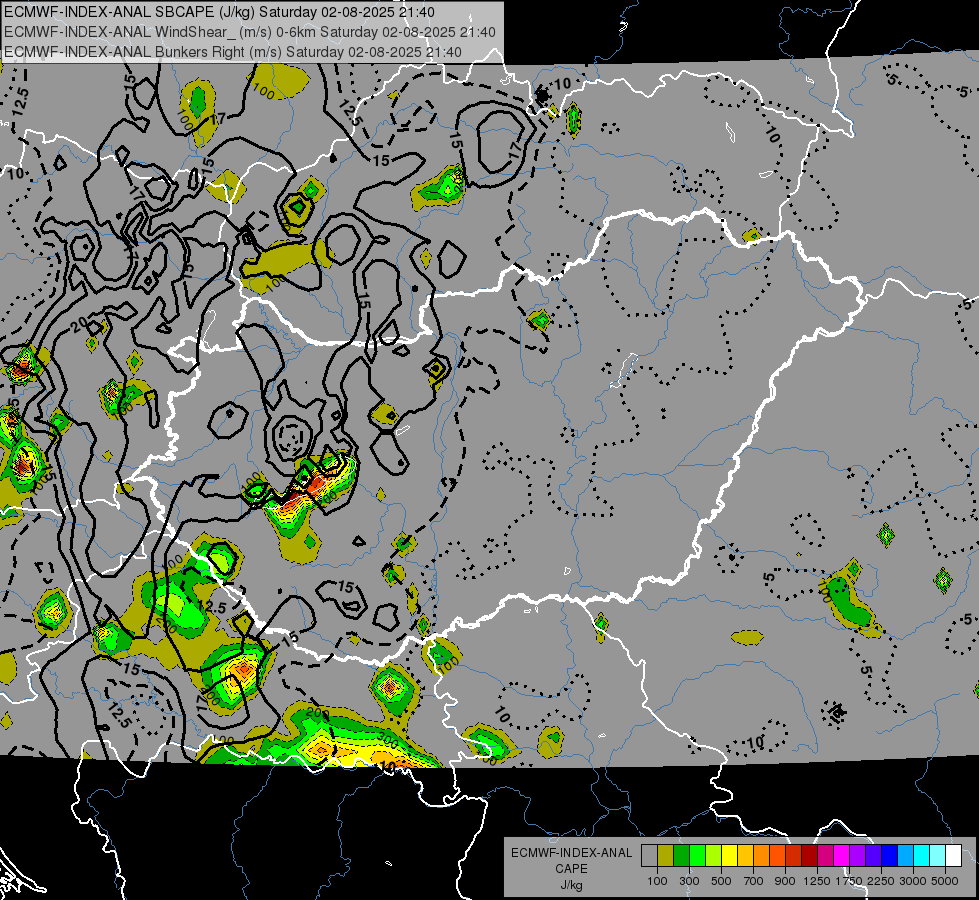
Task: Click the Bunkers Right (m/s) title line
Action: click(x=233, y=52)
